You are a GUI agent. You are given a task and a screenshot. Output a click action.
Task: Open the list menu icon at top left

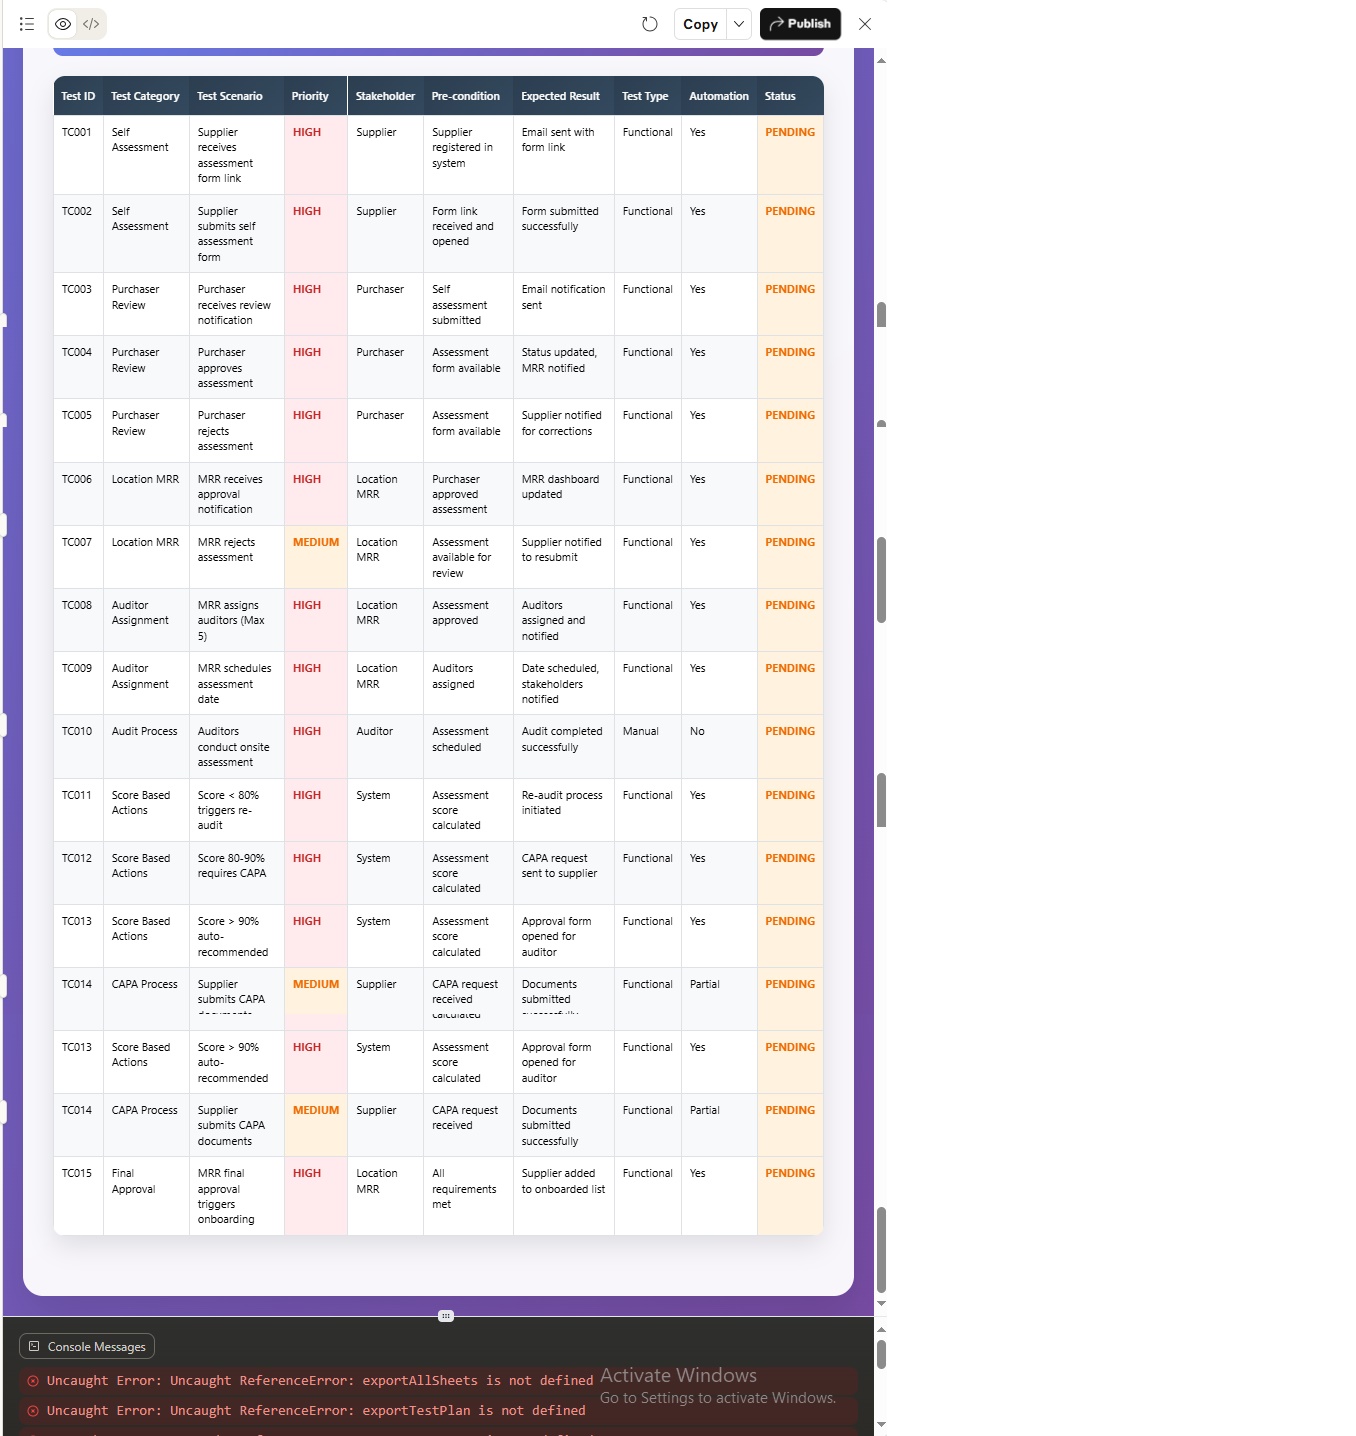click(x=27, y=24)
